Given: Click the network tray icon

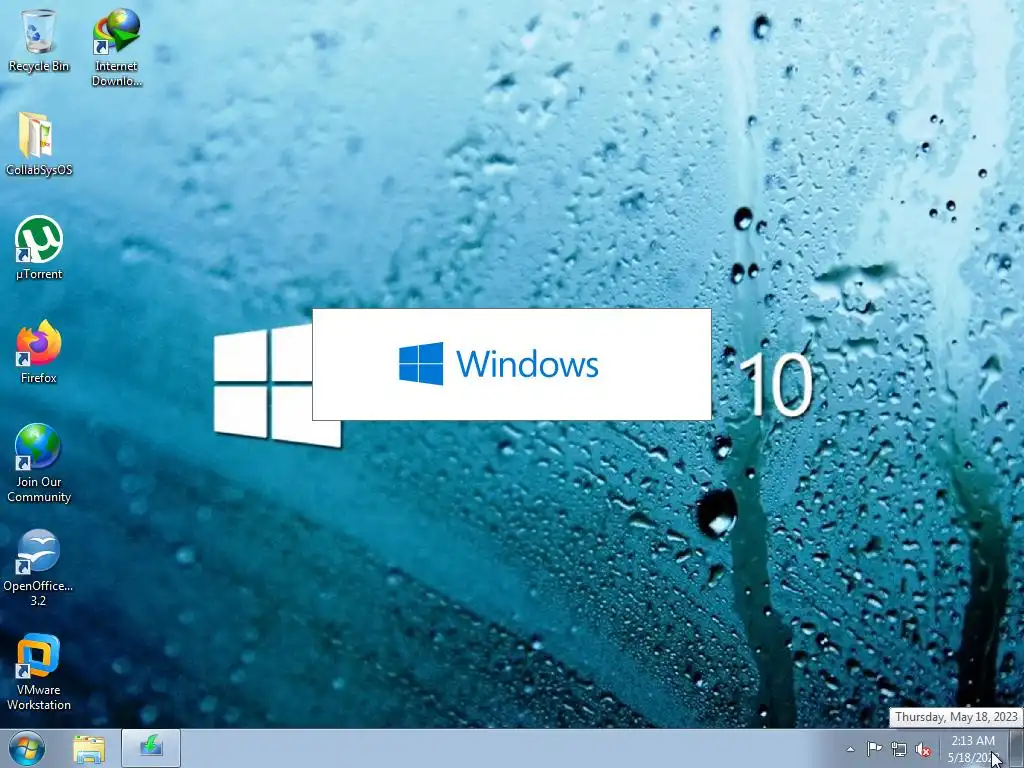Looking at the screenshot, I should [899, 749].
